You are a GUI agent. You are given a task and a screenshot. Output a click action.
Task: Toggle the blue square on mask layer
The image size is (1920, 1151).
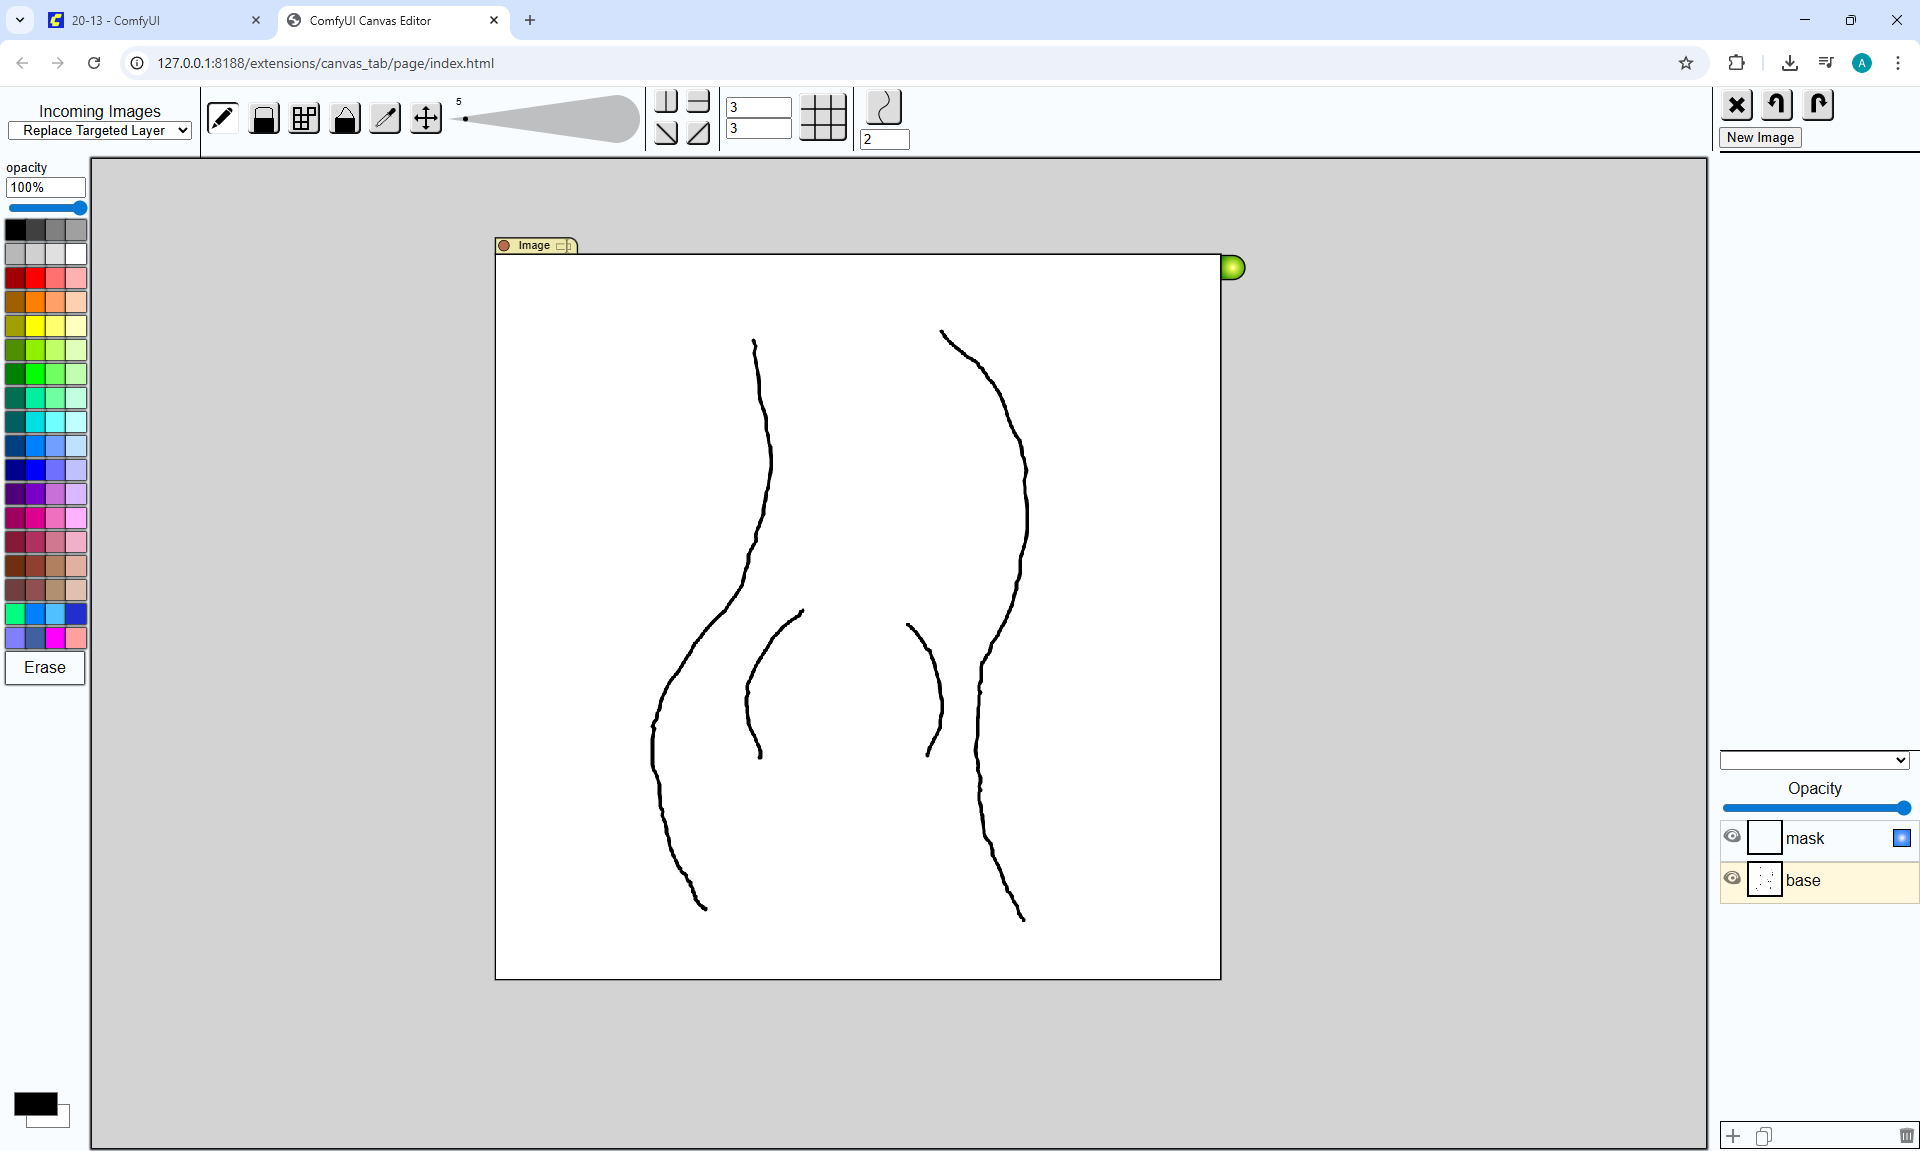pyautogui.click(x=1901, y=838)
